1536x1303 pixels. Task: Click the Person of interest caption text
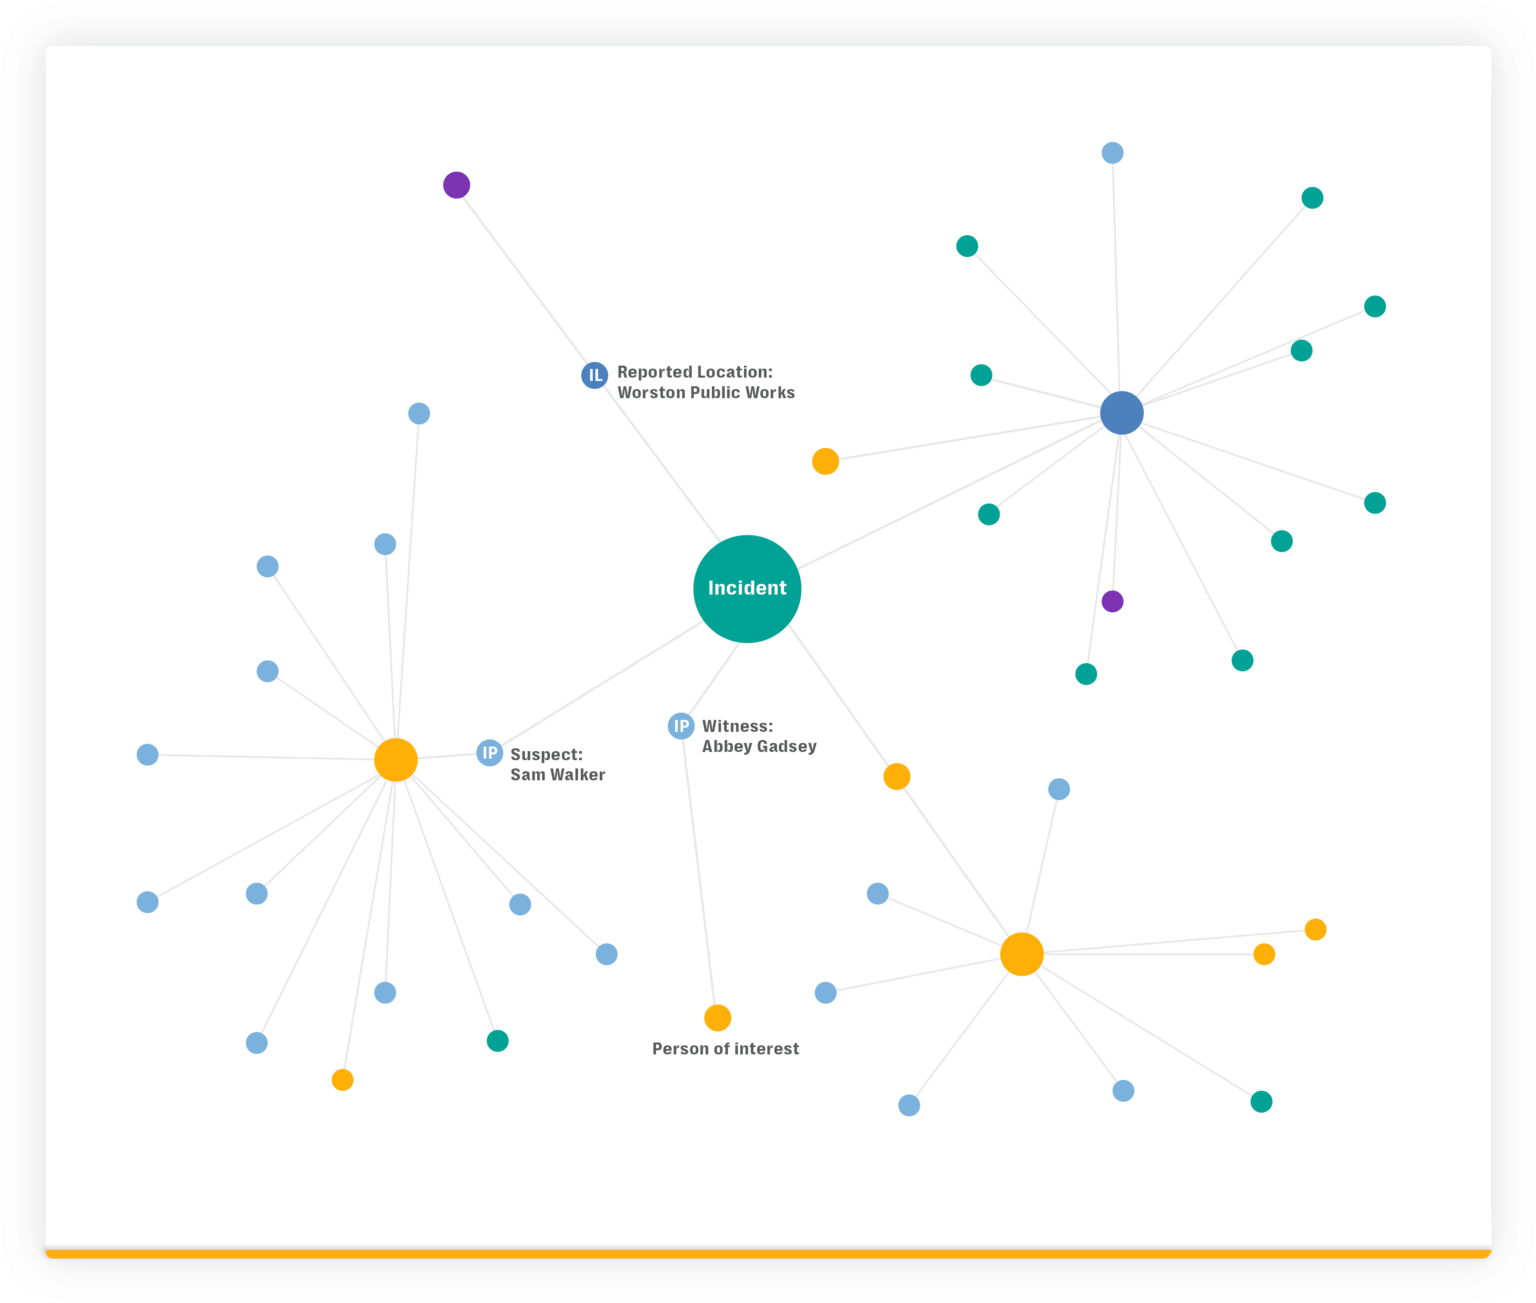pos(726,1048)
